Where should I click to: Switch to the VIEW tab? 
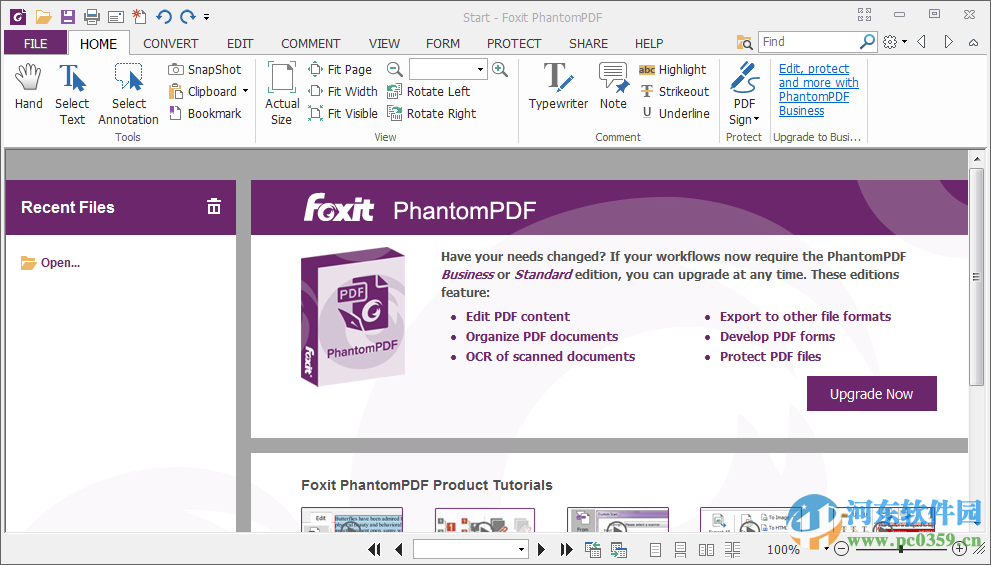tap(384, 44)
